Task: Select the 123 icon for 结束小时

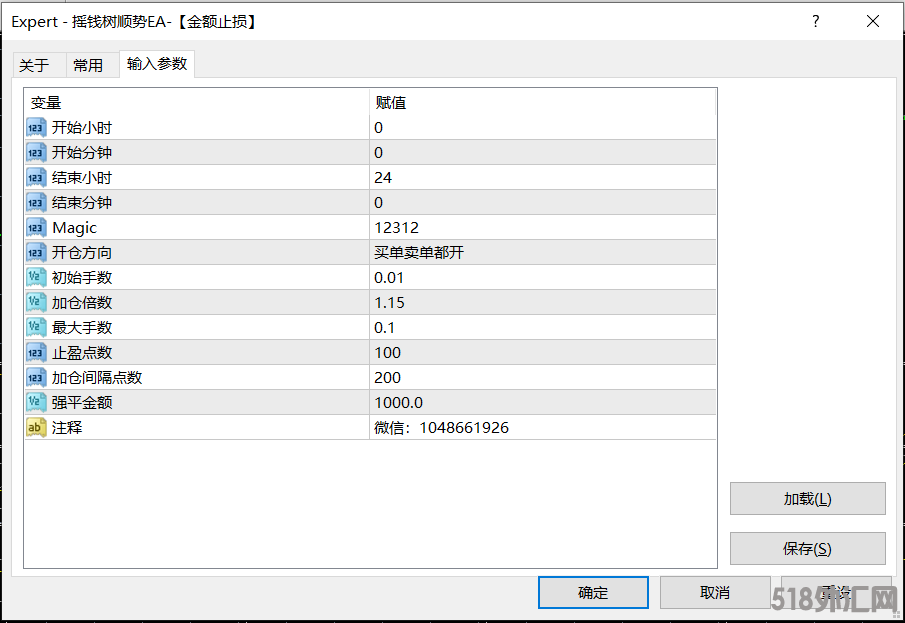Action: pyautogui.click(x=35, y=177)
